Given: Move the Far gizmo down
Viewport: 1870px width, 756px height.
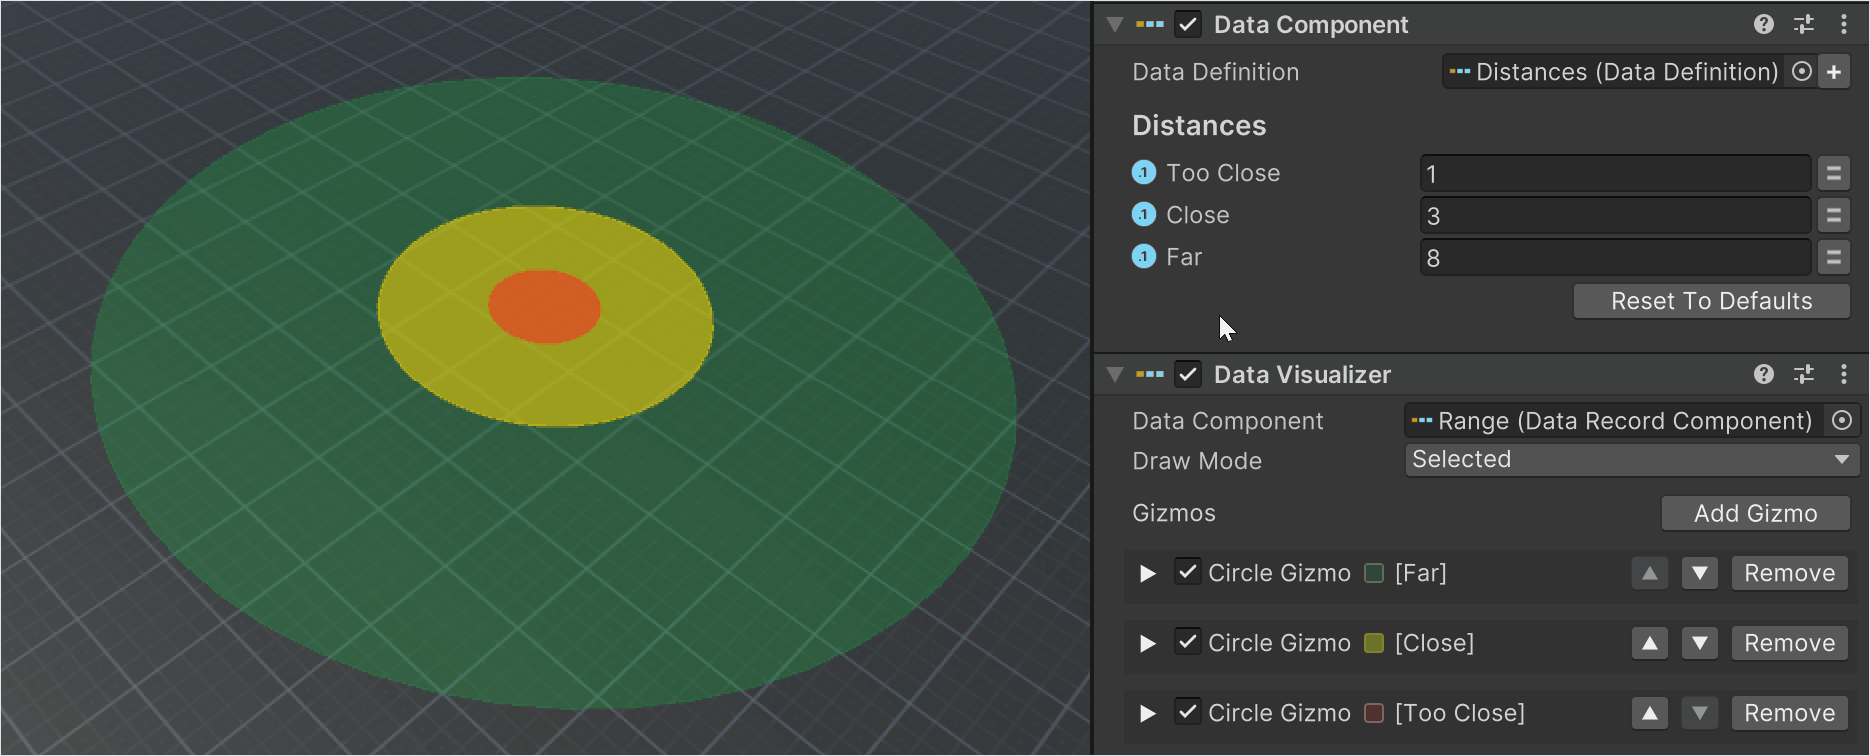Looking at the screenshot, I should coord(1700,573).
